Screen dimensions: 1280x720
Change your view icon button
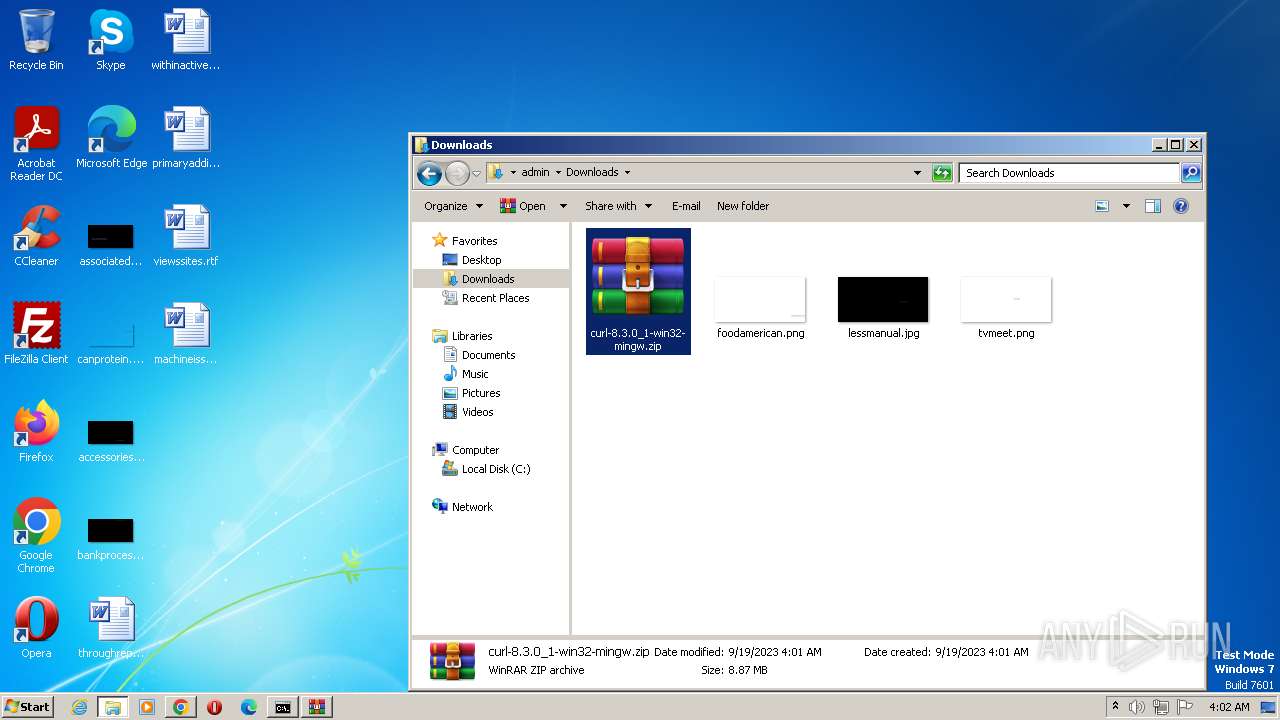coord(1102,206)
